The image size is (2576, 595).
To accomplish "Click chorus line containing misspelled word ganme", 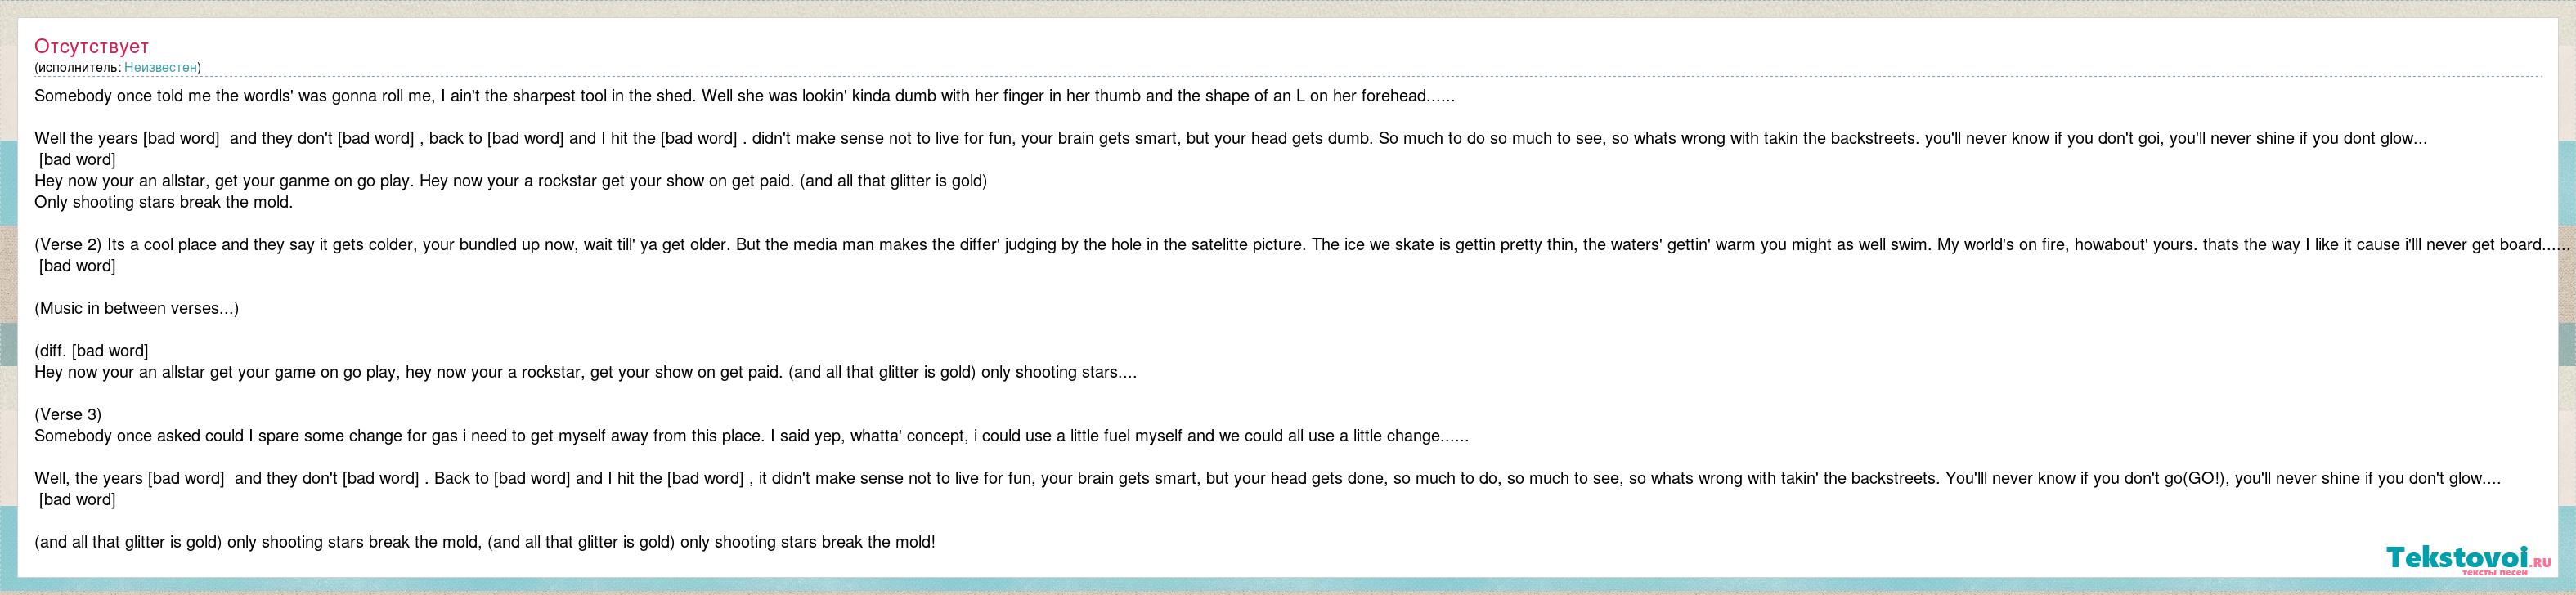I will pyautogui.click(x=511, y=181).
